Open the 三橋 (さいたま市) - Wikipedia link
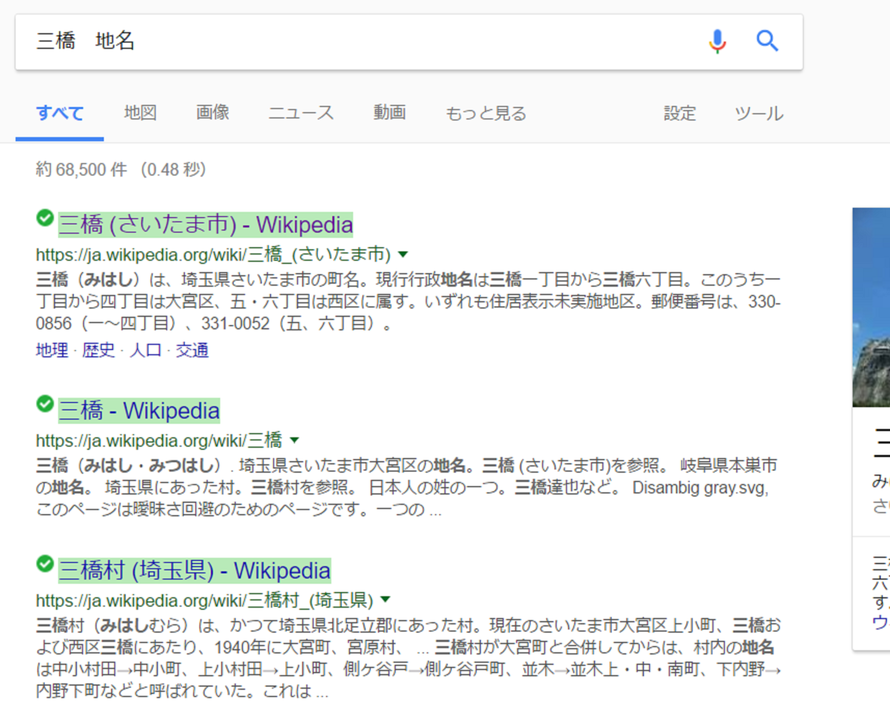The width and height of the screenshot is (890, 724). 205,225
